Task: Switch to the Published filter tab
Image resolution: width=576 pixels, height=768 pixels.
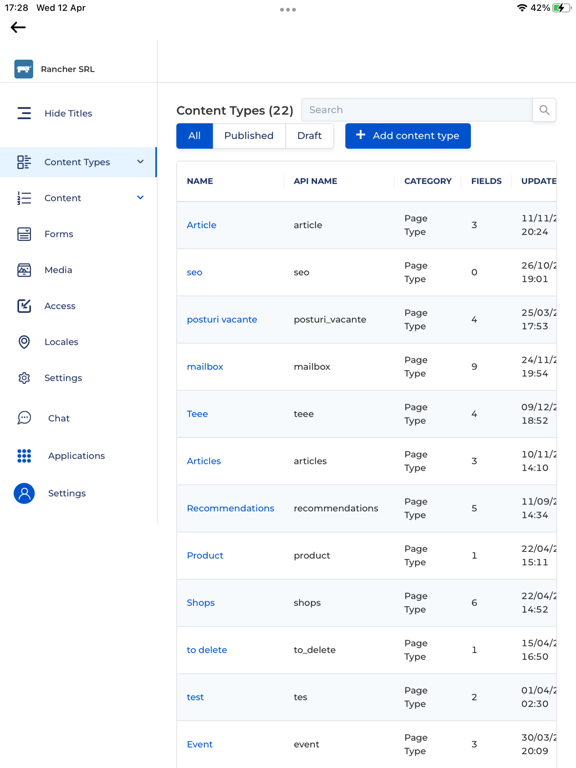Action: [x=249, y=136]
